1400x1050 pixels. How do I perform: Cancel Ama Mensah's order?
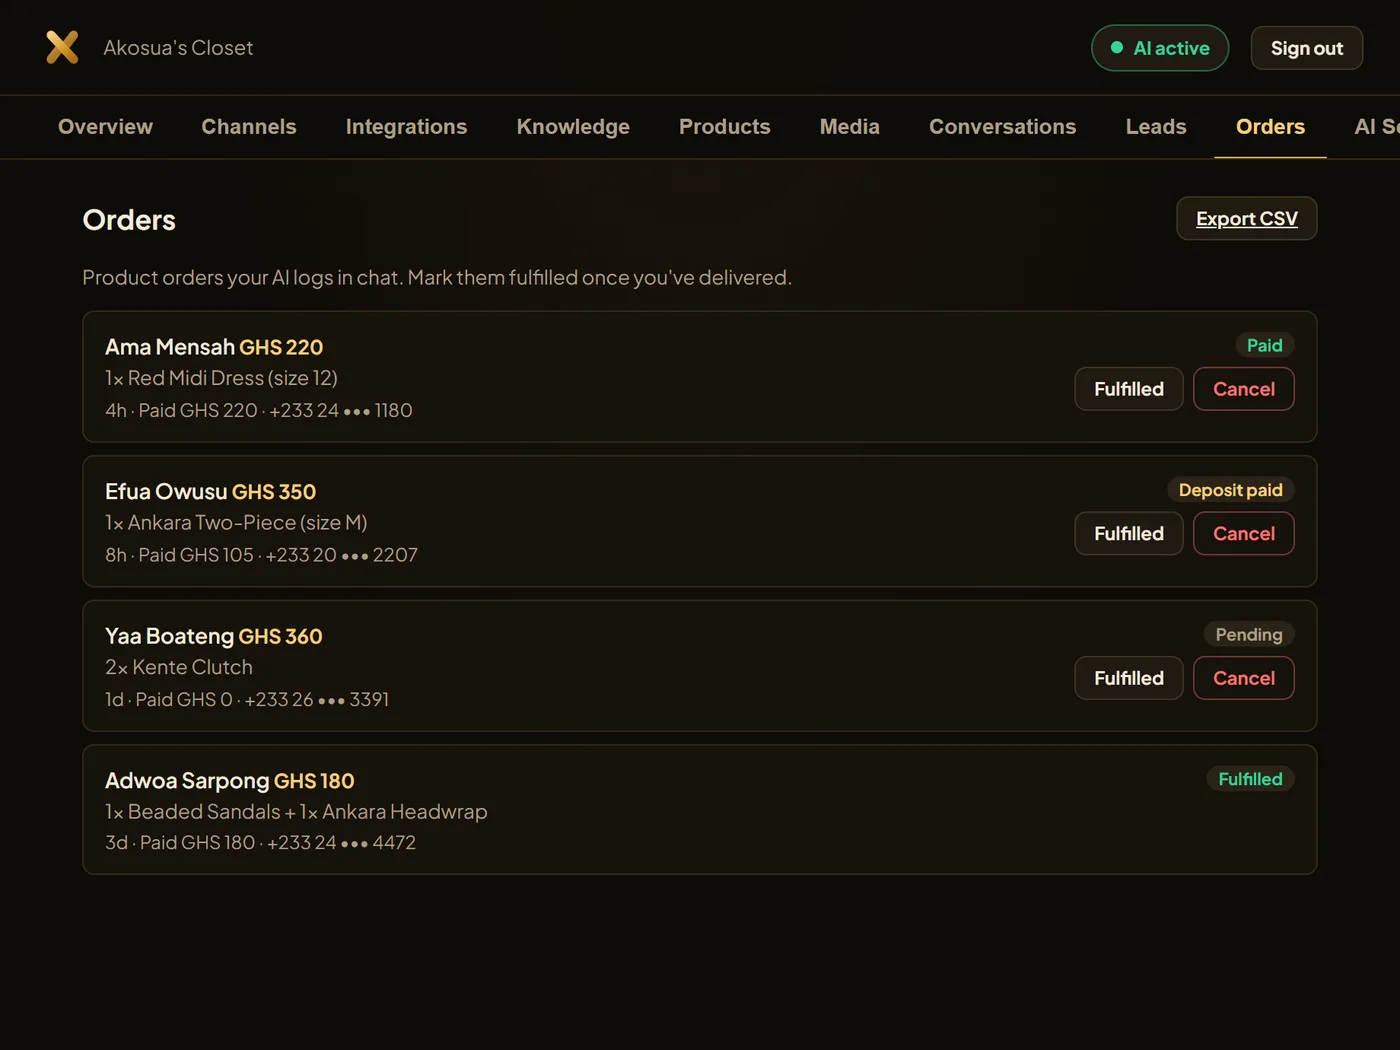(1243, 389)
